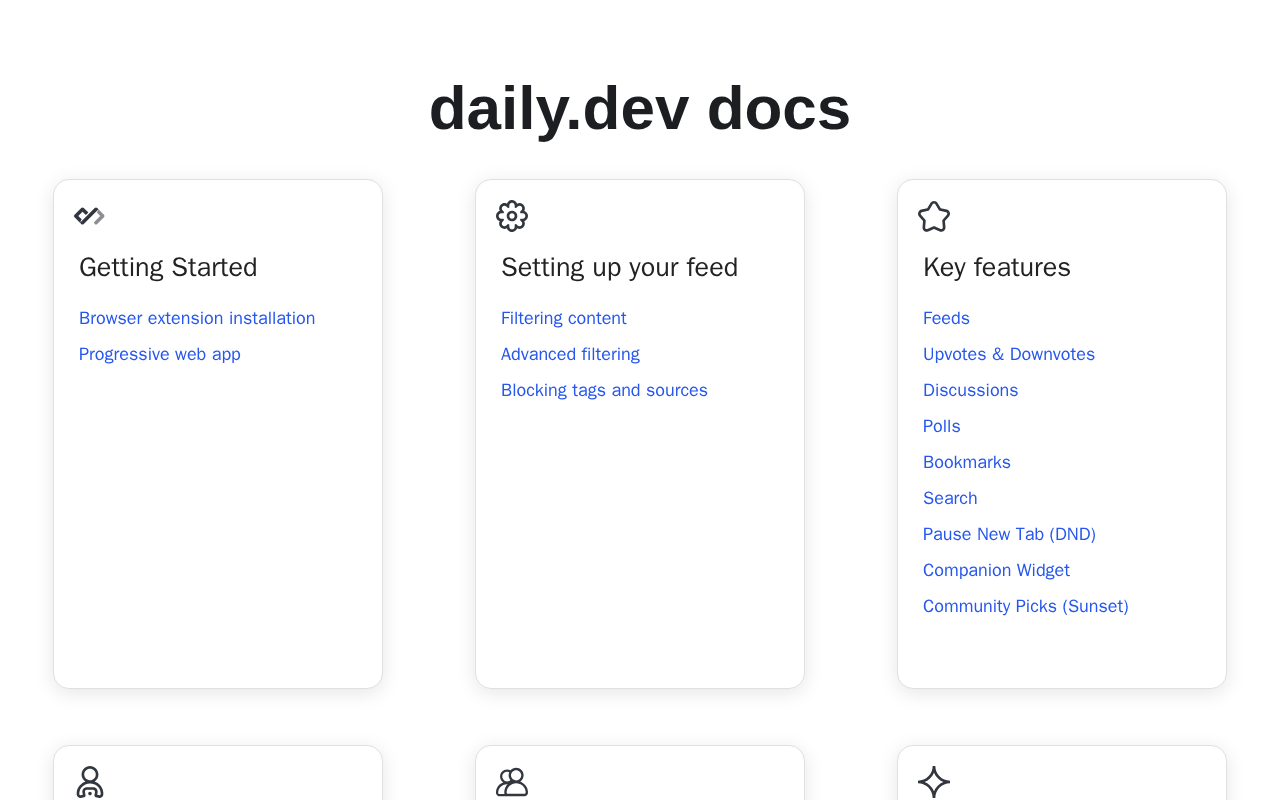Open Community Picks (Sunset) link
Image resolution: width=1280 pixels, height=800 pixels.
pyautogui.click(x=1026, y=606)
